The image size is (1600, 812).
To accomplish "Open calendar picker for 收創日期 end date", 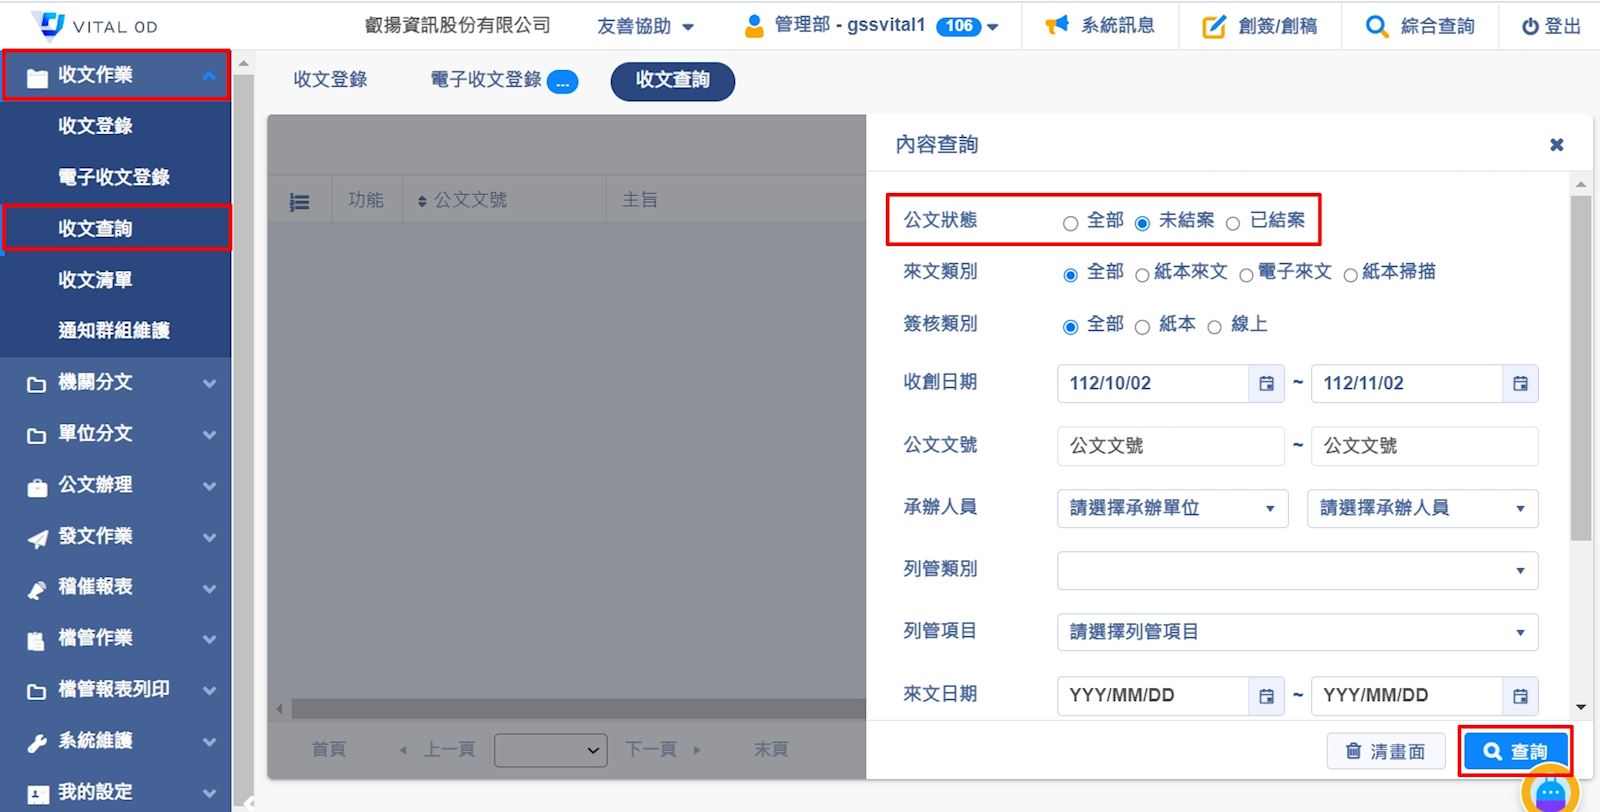I will pyautogui.click(x=1520, y=384).
